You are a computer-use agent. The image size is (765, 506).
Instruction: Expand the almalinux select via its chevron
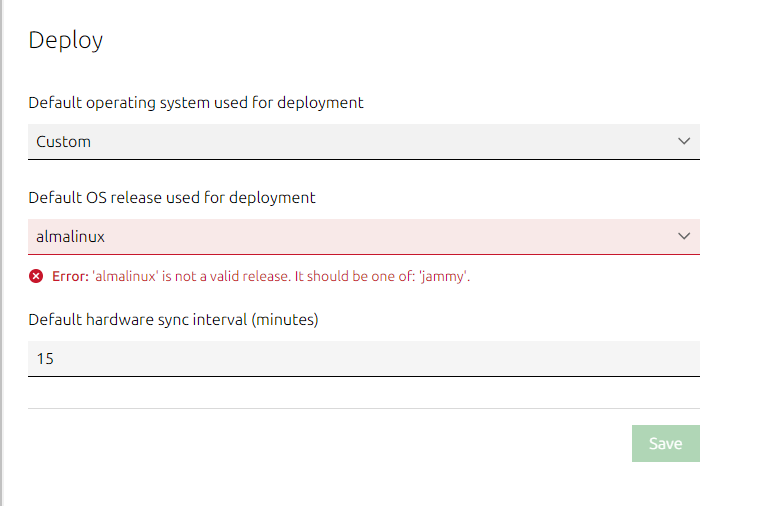click(x=684, y=236)
